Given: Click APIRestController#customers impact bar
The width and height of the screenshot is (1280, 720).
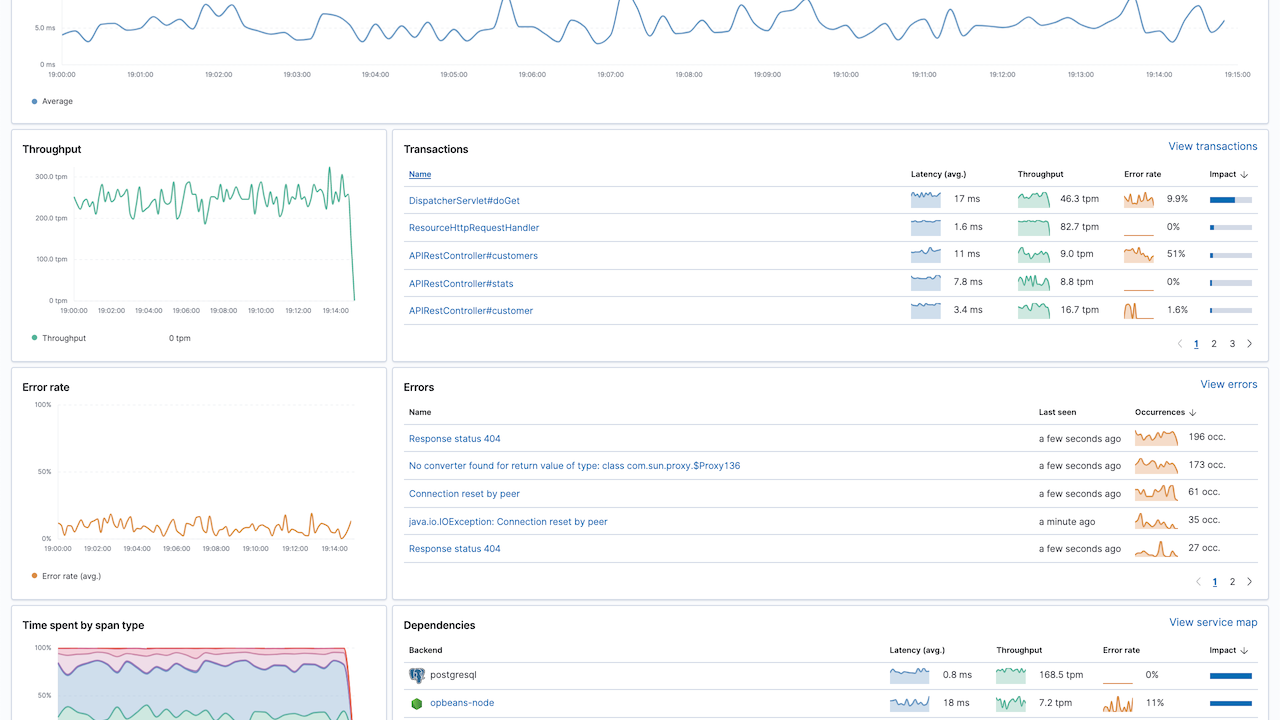Looking at the screenshot, I should (1231, 255).
